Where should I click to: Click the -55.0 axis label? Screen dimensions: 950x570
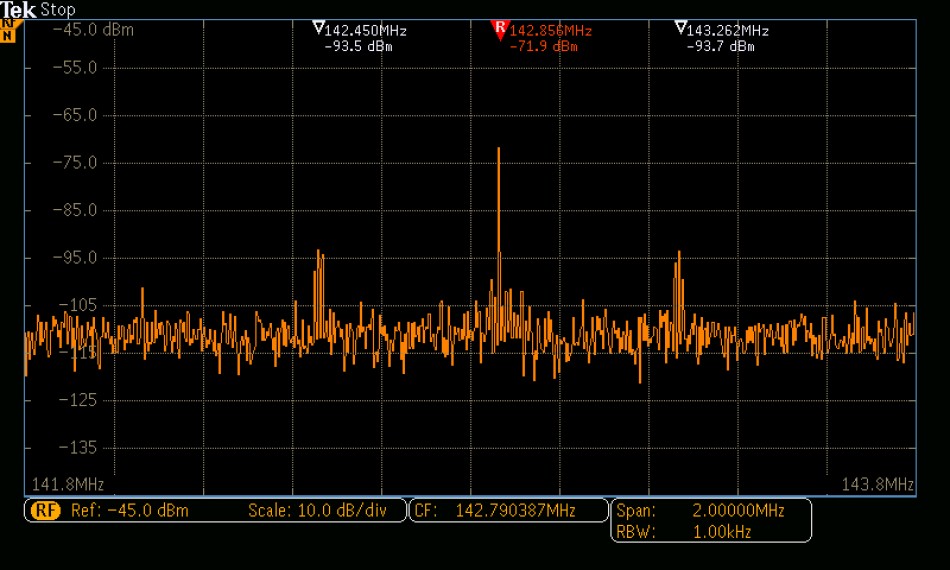75,68
